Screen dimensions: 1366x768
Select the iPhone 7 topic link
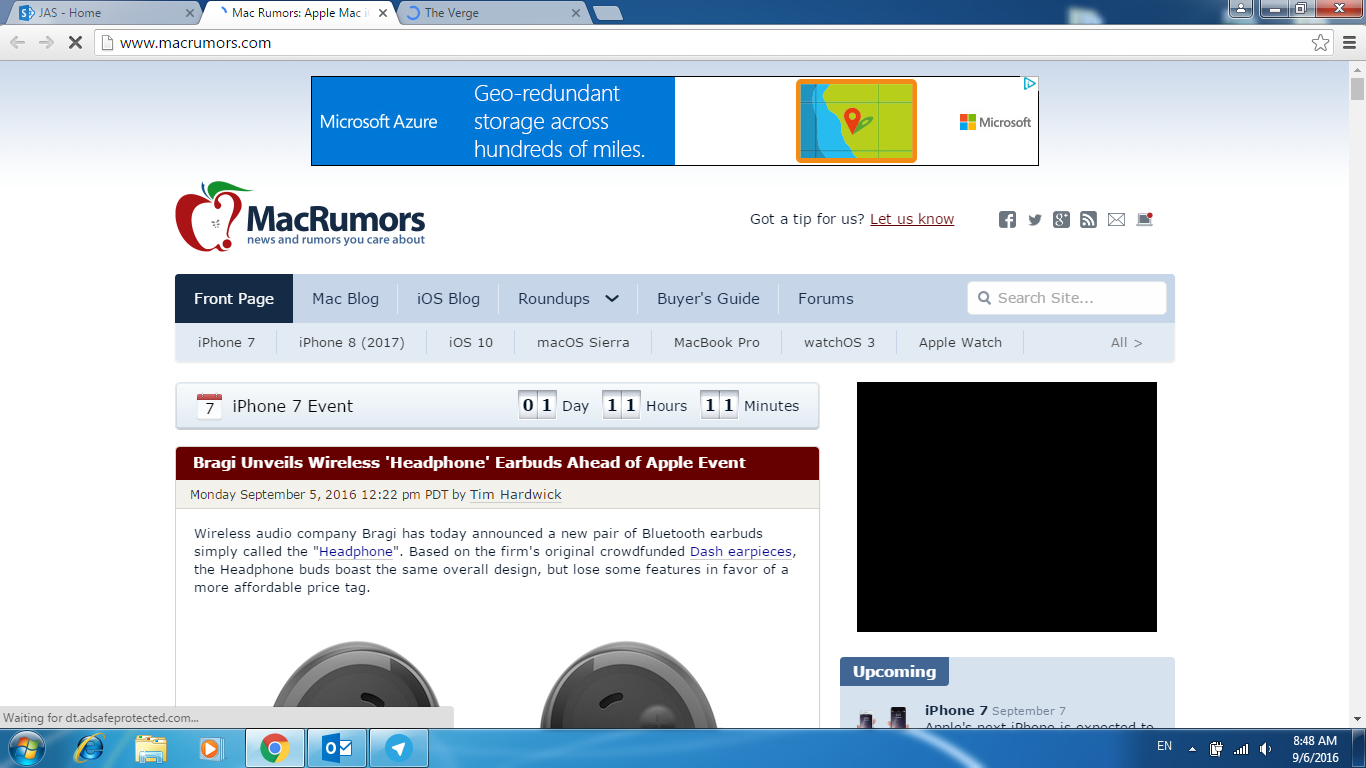point(227,342)
